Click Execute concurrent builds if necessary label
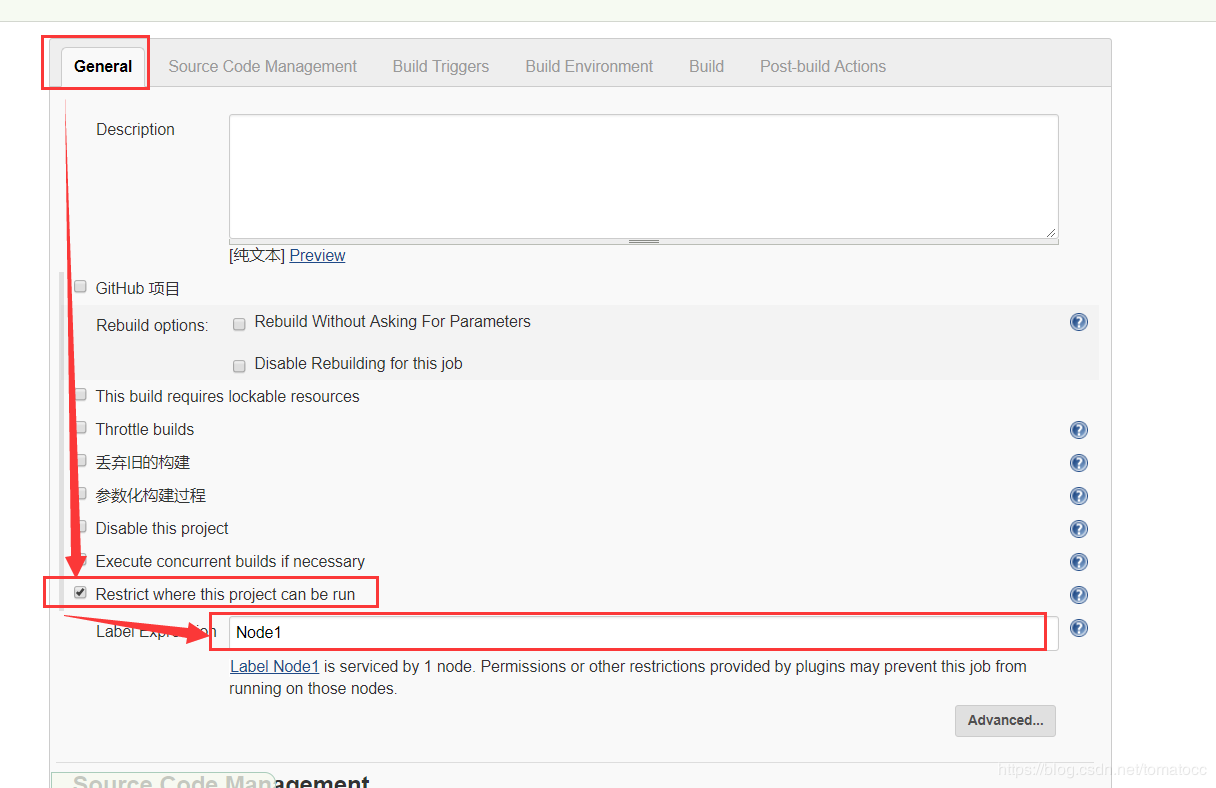 pos(230,561)
